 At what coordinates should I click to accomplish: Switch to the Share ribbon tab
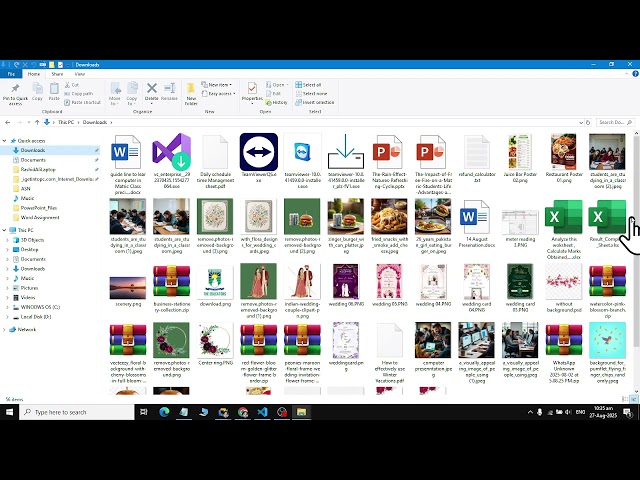point(57,74)
